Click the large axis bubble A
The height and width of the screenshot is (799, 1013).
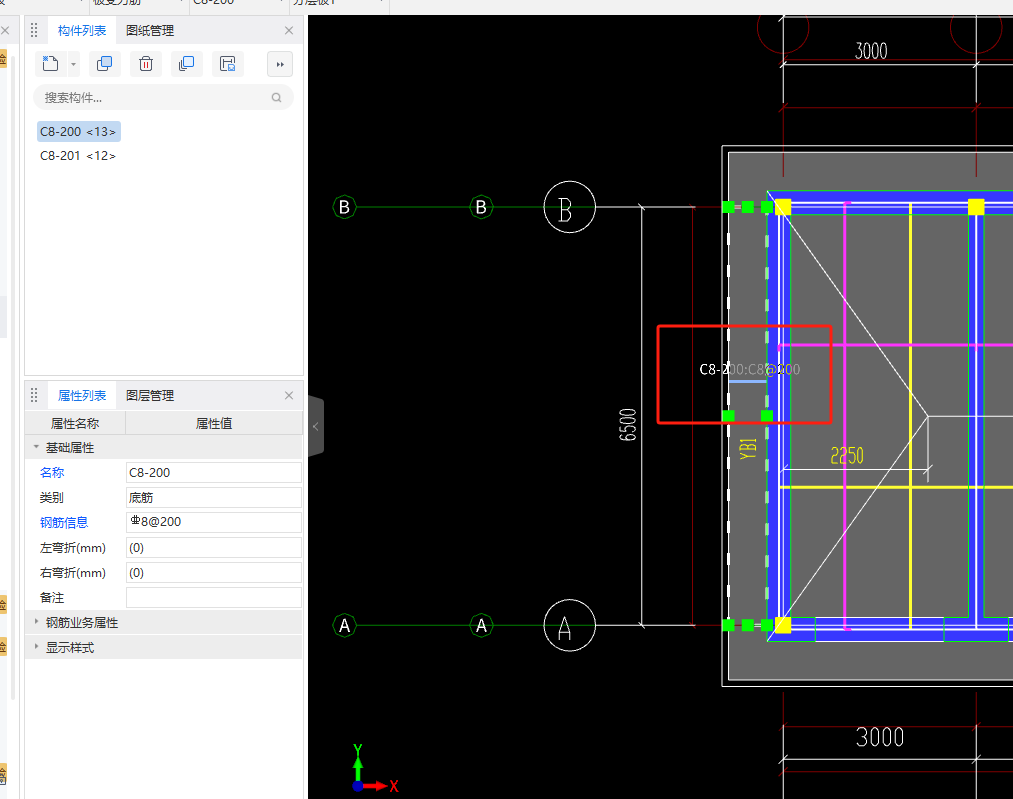tap(569, 625)
